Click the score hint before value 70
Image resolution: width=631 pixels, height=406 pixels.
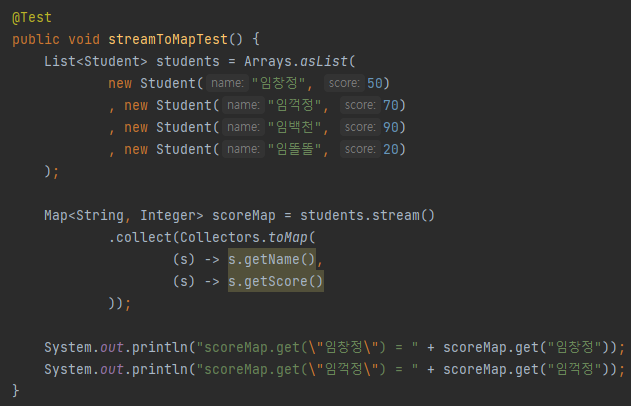[x=359, y=105]
